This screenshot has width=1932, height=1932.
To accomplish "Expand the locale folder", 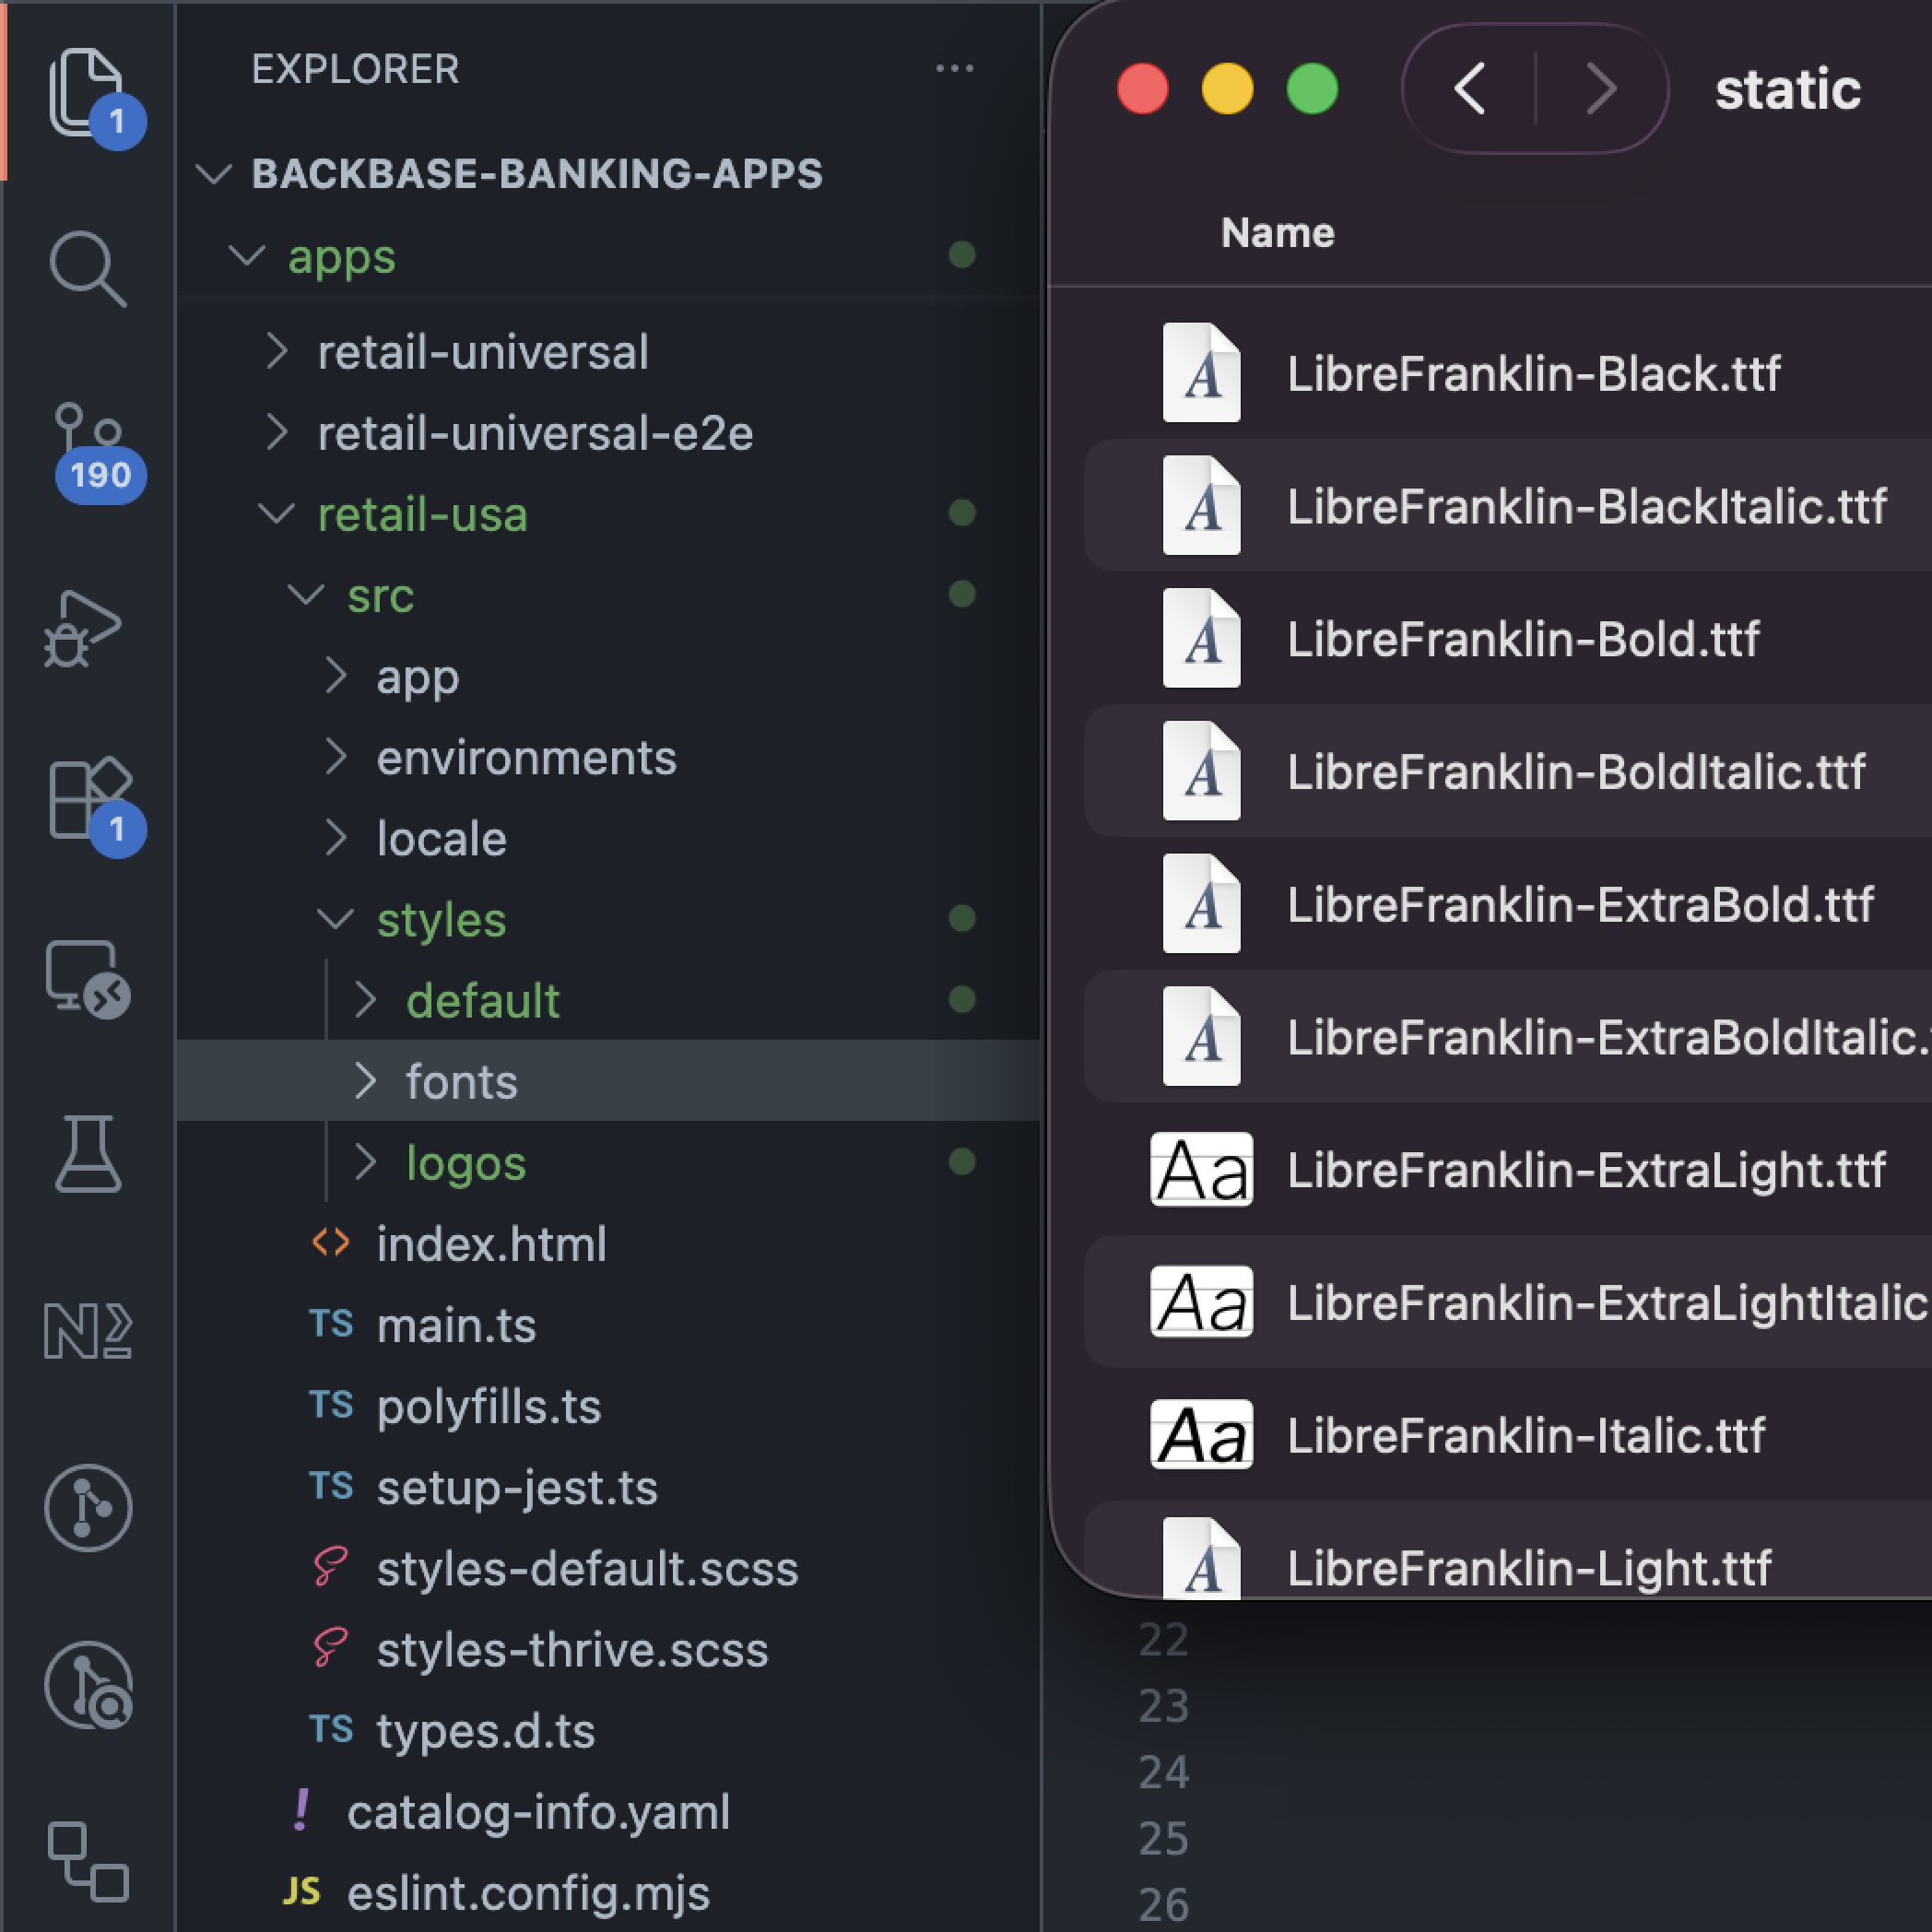I will point(337,838).
